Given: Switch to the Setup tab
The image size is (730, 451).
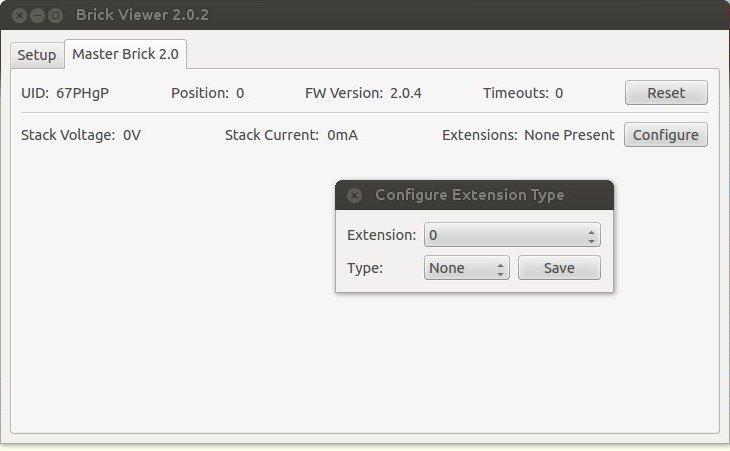Looking at the screenshot, I should click(36, 55).
